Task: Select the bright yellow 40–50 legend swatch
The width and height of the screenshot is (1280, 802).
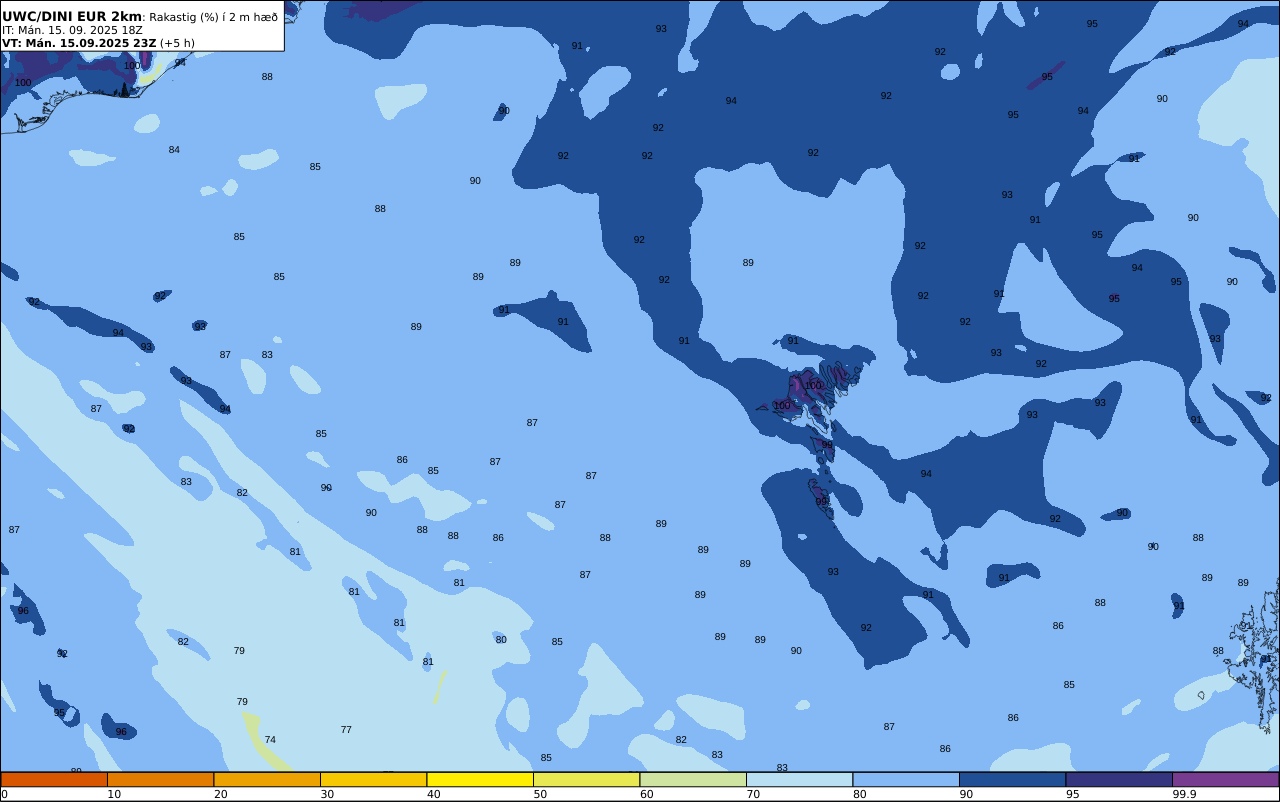Action: 480,779
